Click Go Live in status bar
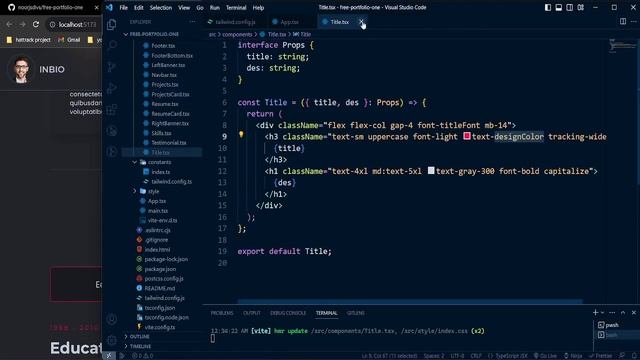Viewport: 640px width, 360px height. pos(545,356)
